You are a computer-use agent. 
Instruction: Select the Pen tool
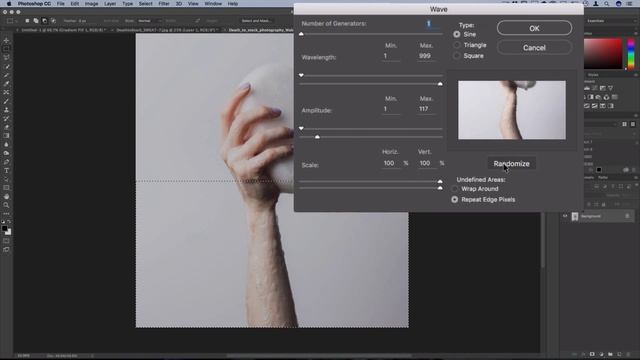click(x=6, y=162)
